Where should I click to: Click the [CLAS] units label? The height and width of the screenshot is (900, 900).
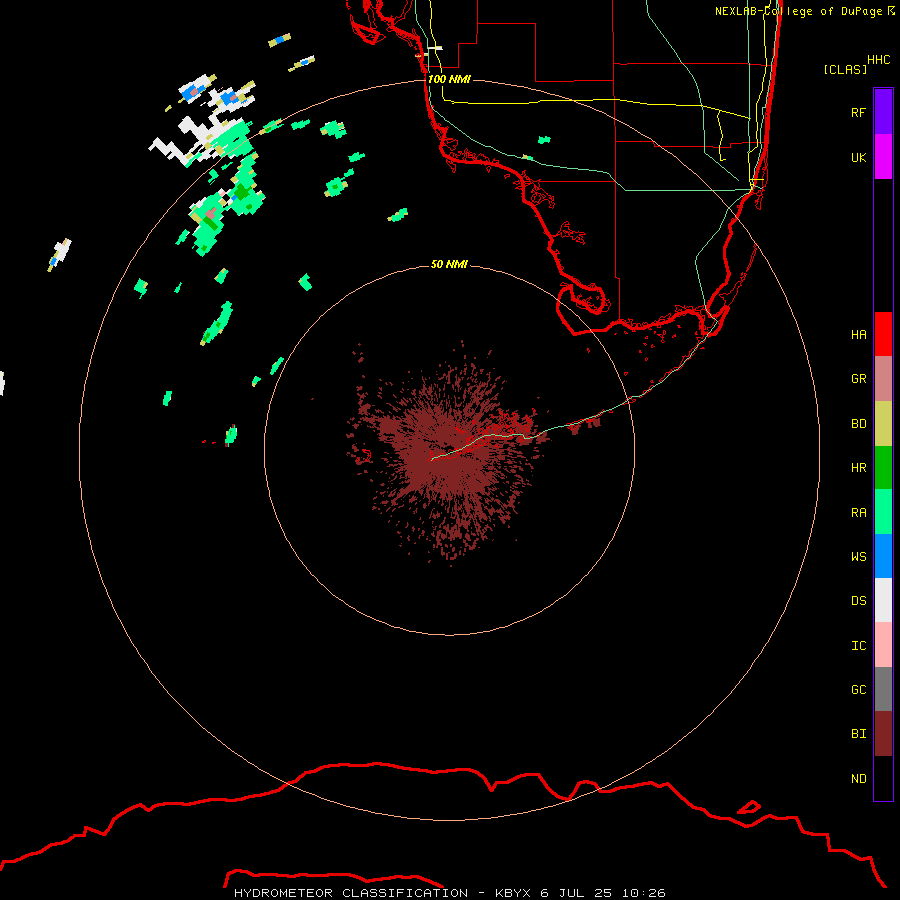845,69
